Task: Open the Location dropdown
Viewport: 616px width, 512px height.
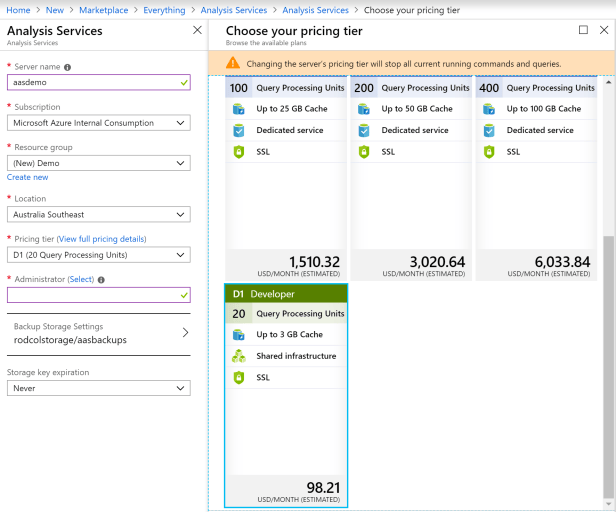Action: click(99, 215)
